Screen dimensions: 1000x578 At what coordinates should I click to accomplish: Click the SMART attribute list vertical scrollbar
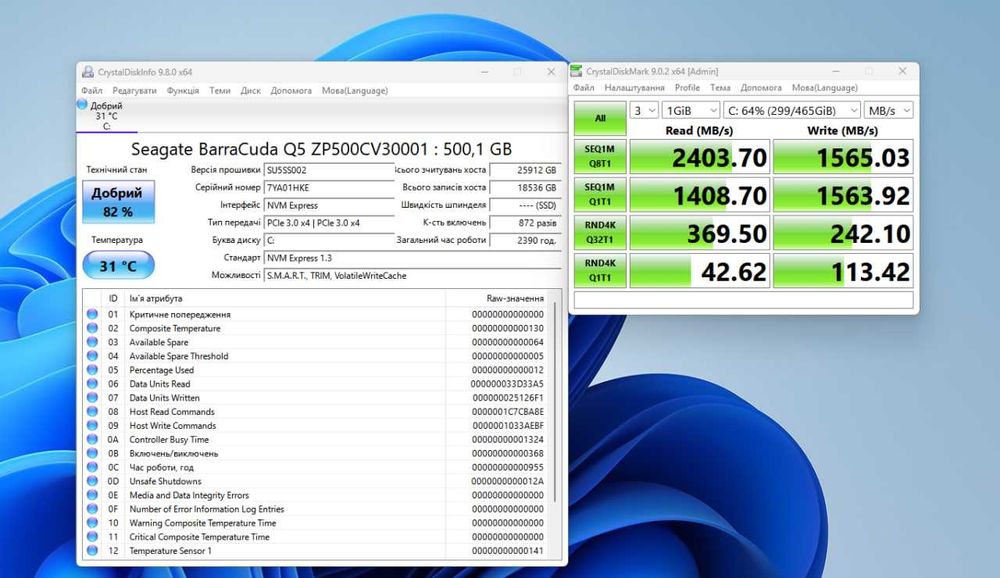click(555, 402)
